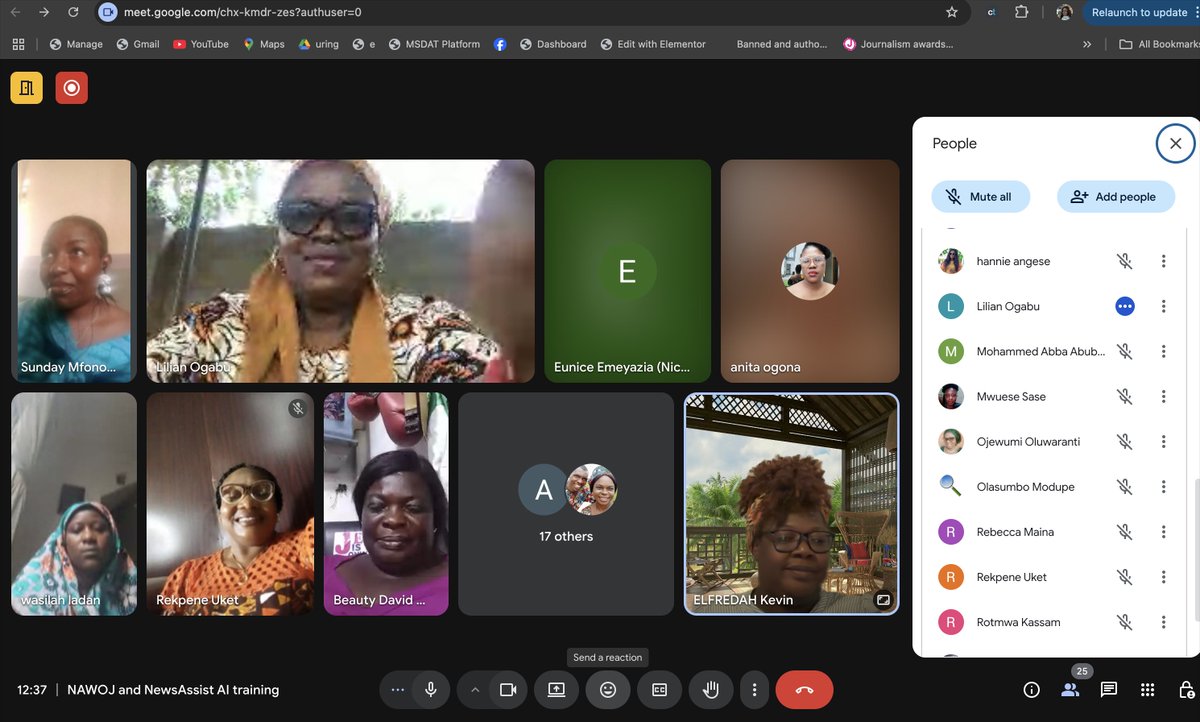Viewport: 1200px width, 722px height.
Task: Select the Eunice Emeyazia avatar tile
Action: click(628, 271)
